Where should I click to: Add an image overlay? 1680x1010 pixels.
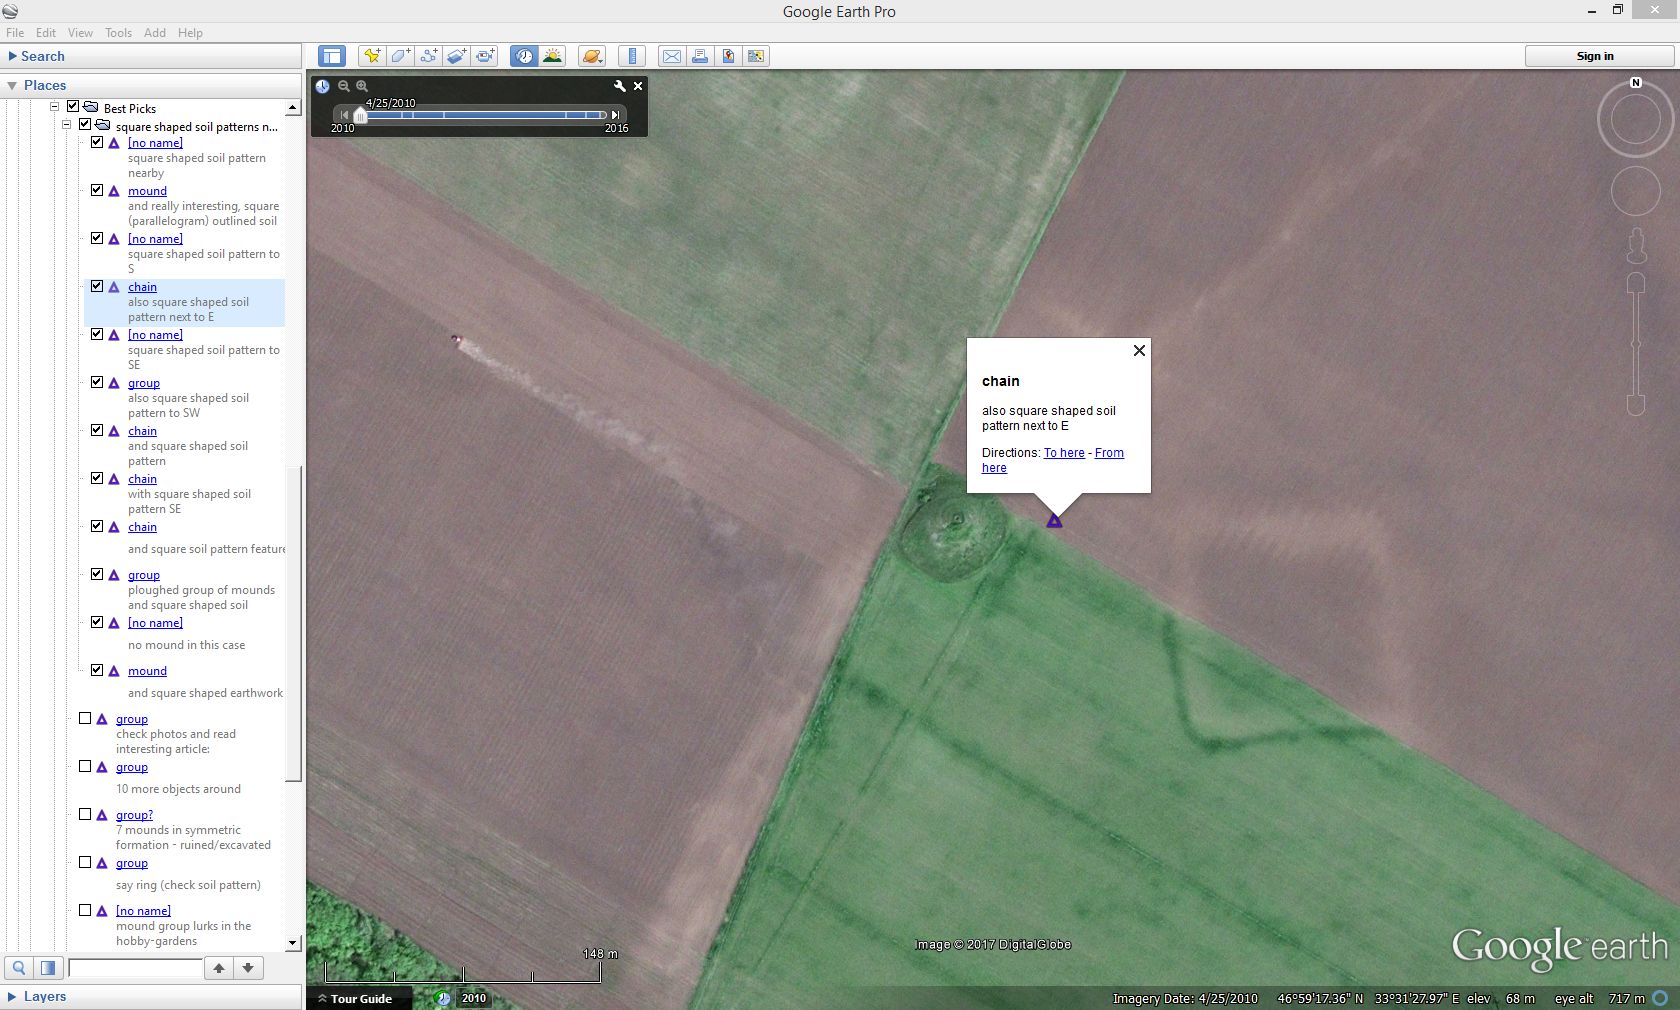[456, 56]
